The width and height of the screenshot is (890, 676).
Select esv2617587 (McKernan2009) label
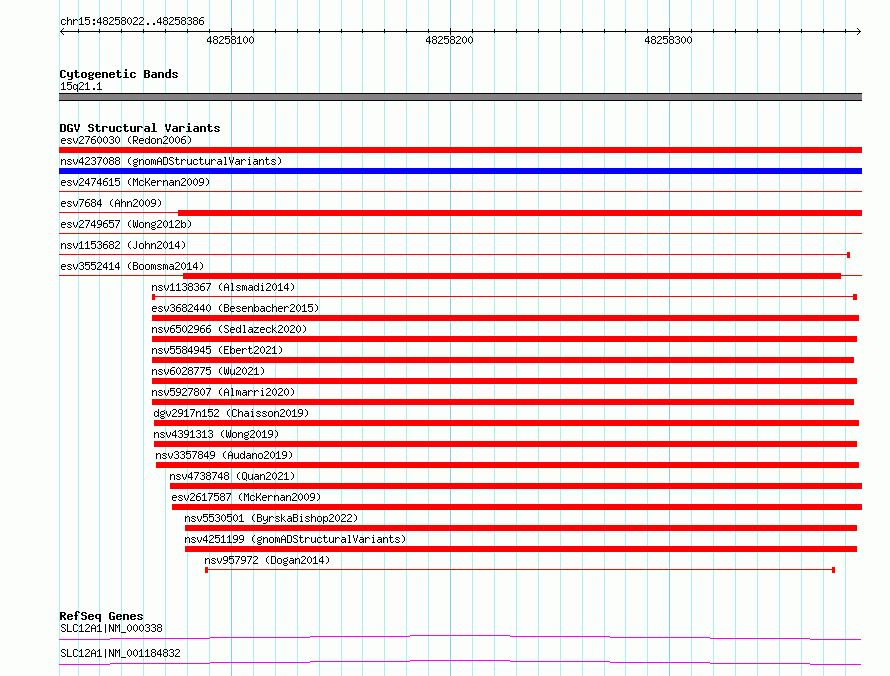tap(246, 497)
